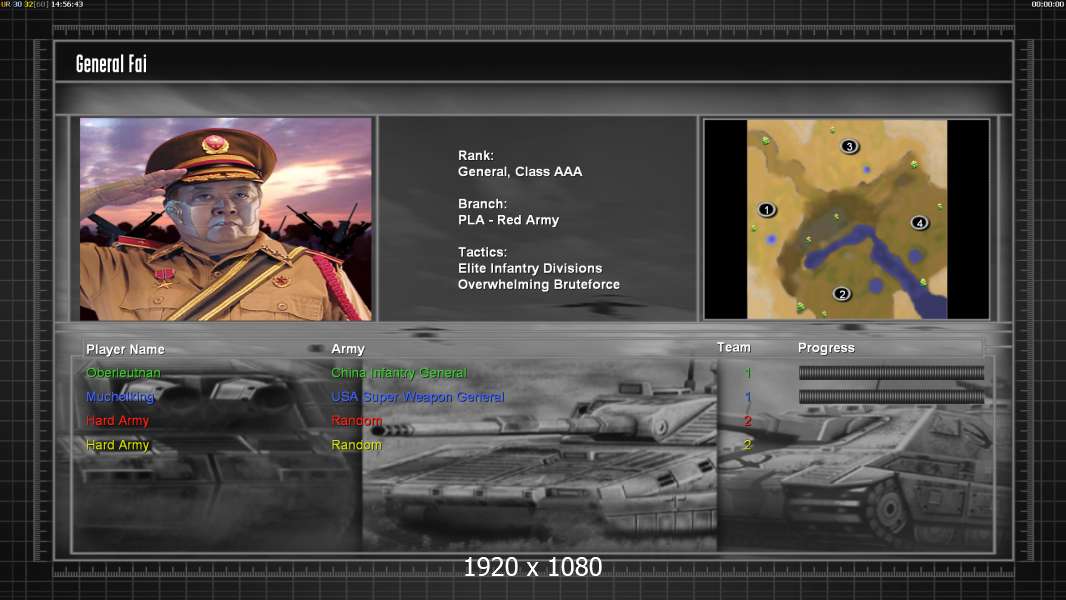Click the blue player's USA loading bar
Screen dimensions: 1066x600
click(891, 396)
